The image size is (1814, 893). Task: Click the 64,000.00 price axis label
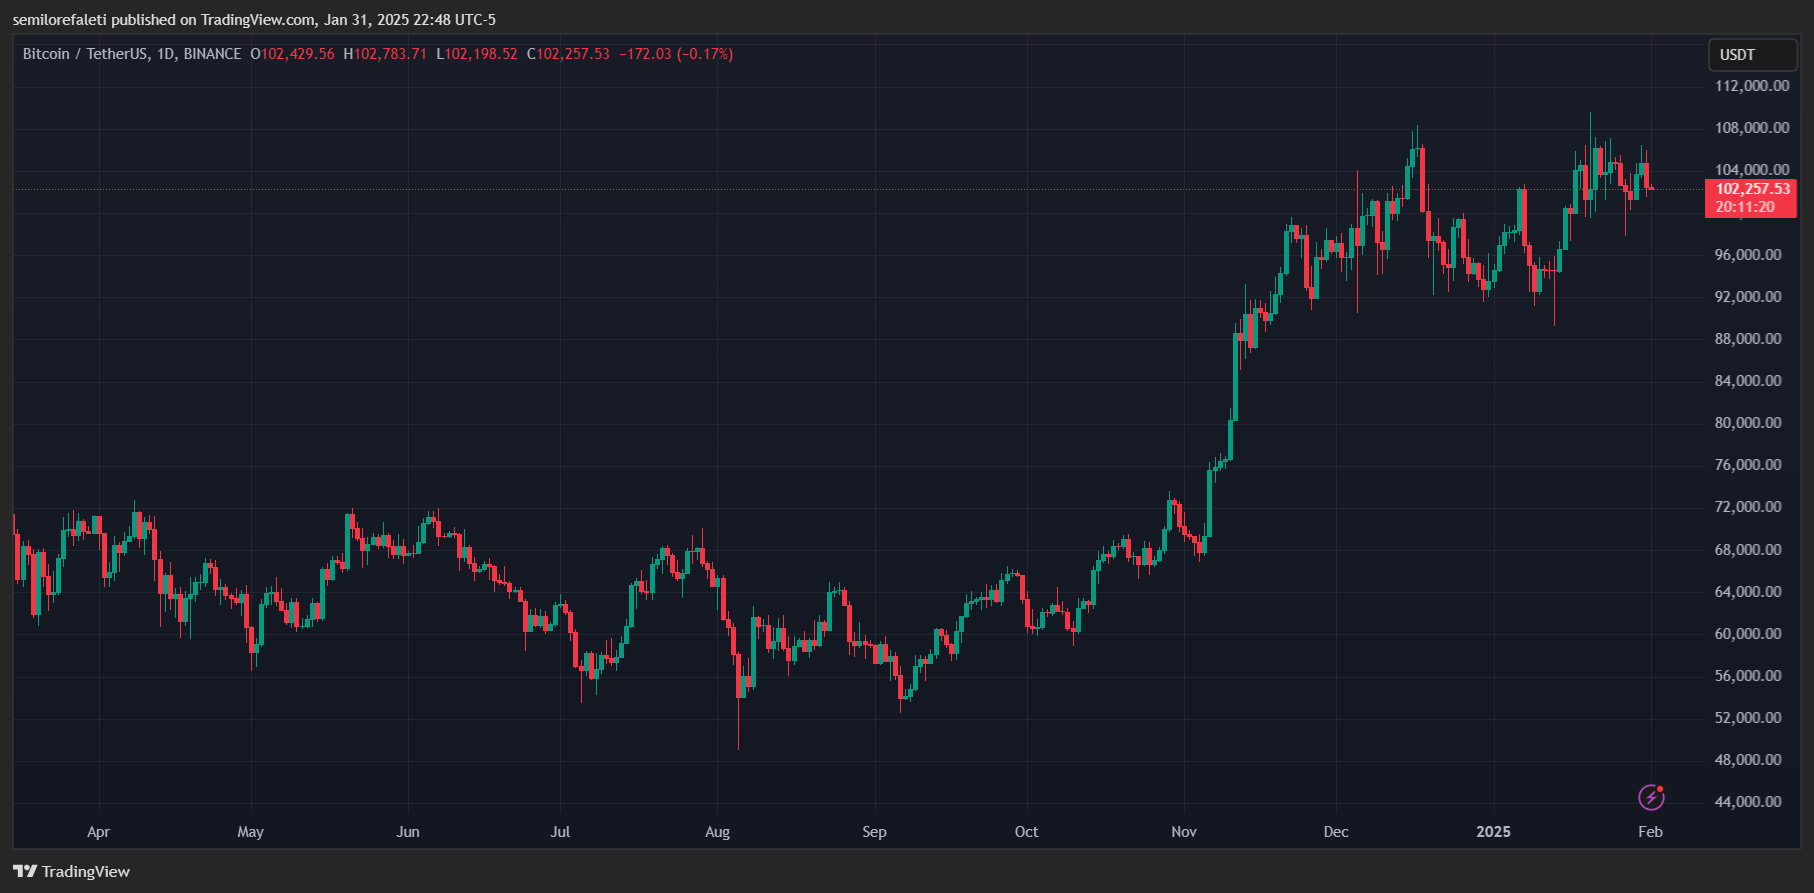[x=1748, y=592]
